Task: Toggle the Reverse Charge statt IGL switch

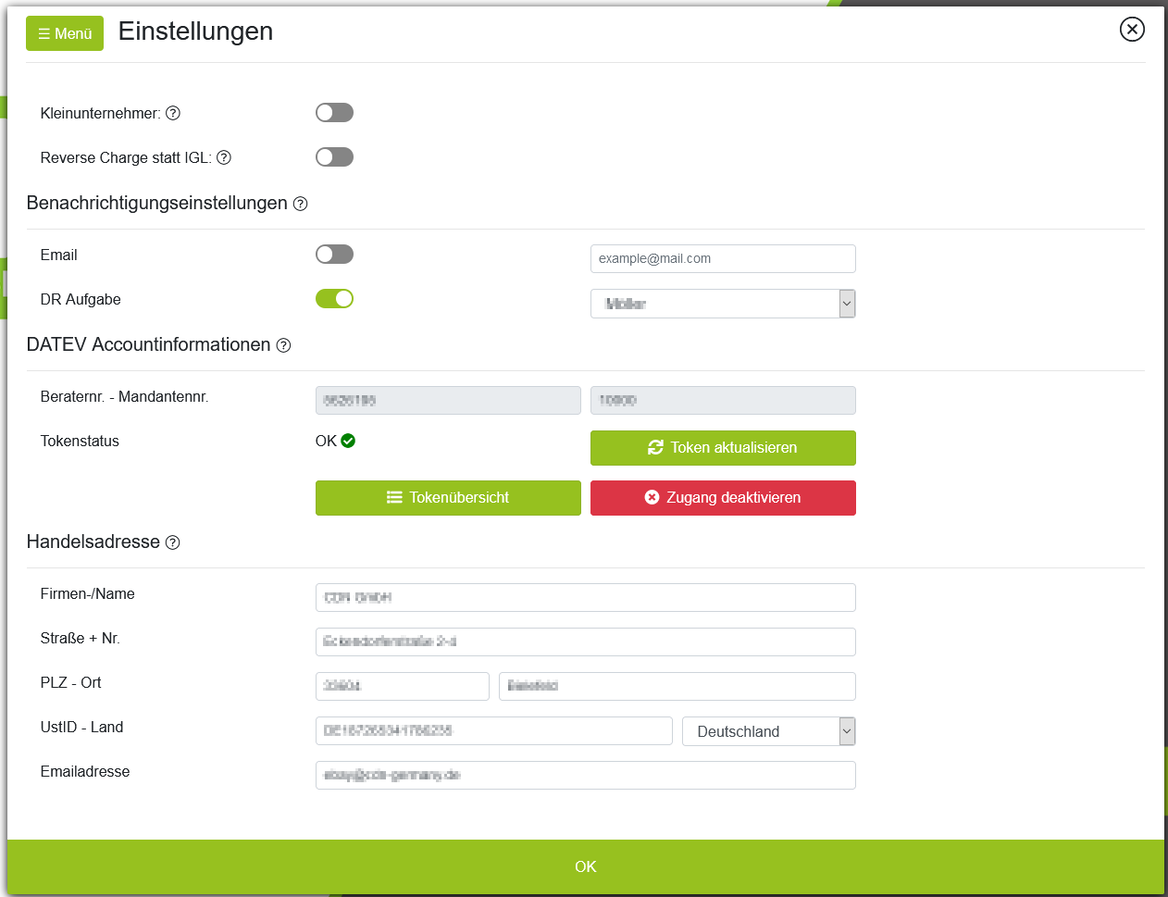Action: [334, 157]
